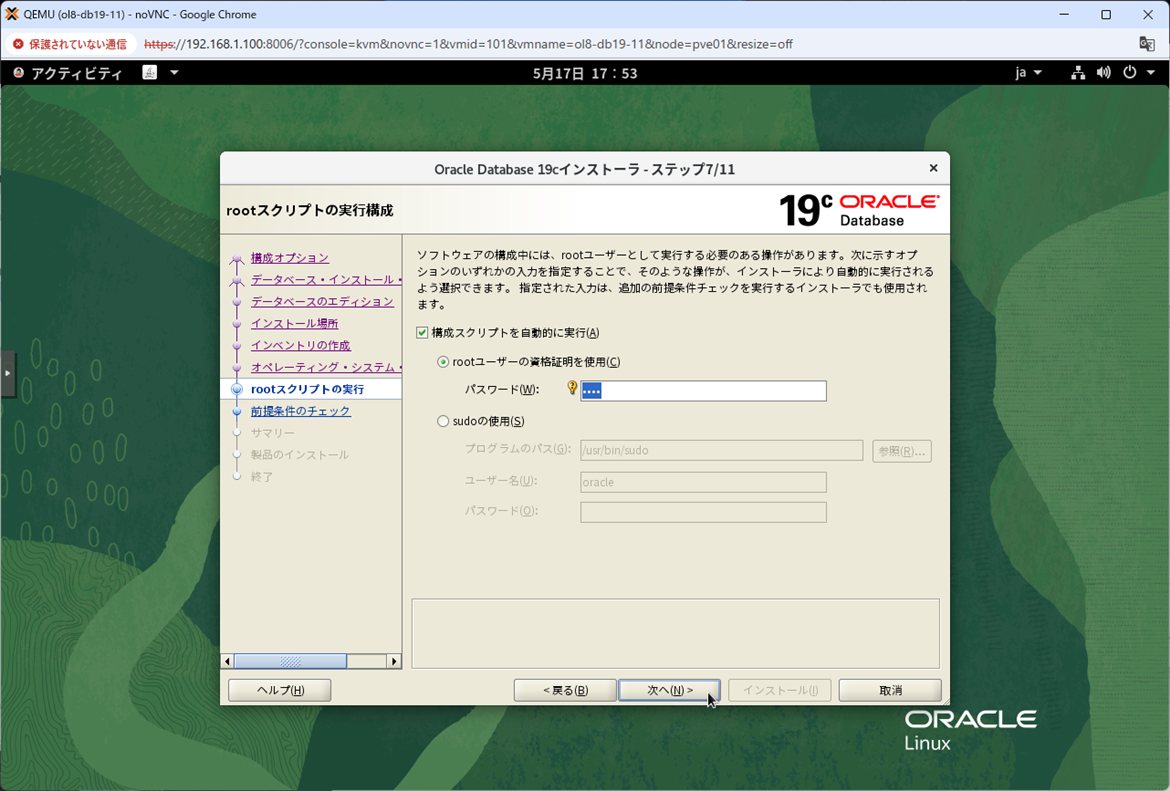Click the ヘルプ button
Viewport: 1170px width, 791px height.
point(280,690)
